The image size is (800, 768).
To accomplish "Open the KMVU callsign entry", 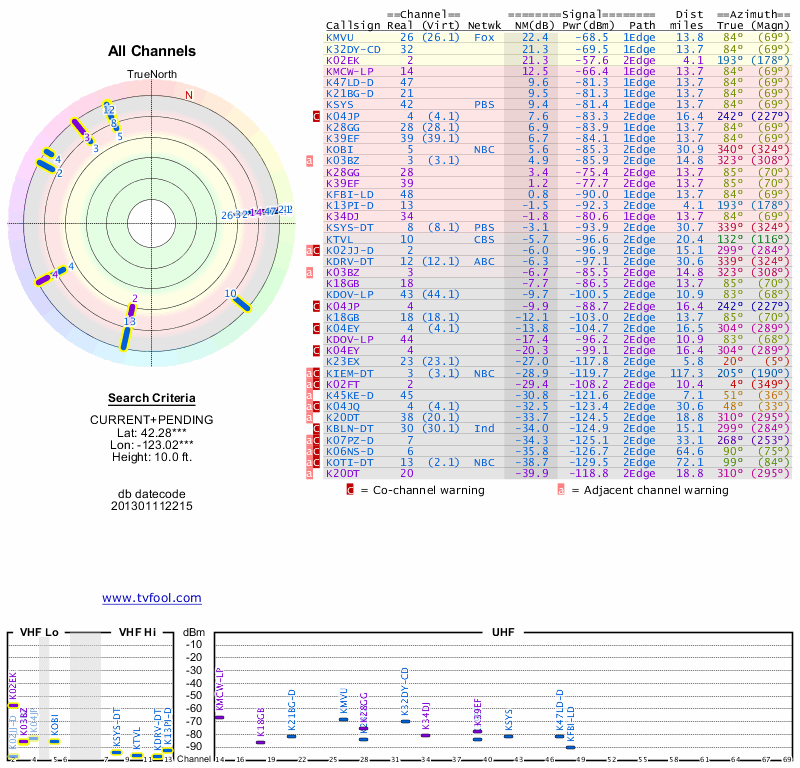I will (339, 37).
